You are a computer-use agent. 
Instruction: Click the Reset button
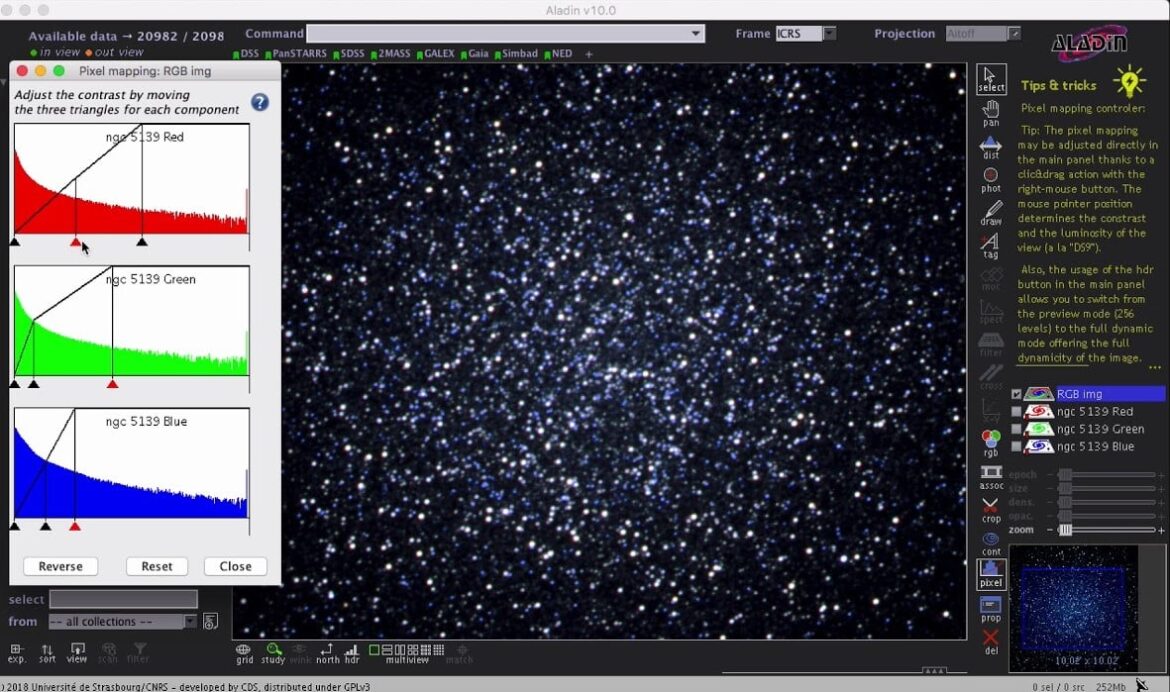(x=157, y=566)
